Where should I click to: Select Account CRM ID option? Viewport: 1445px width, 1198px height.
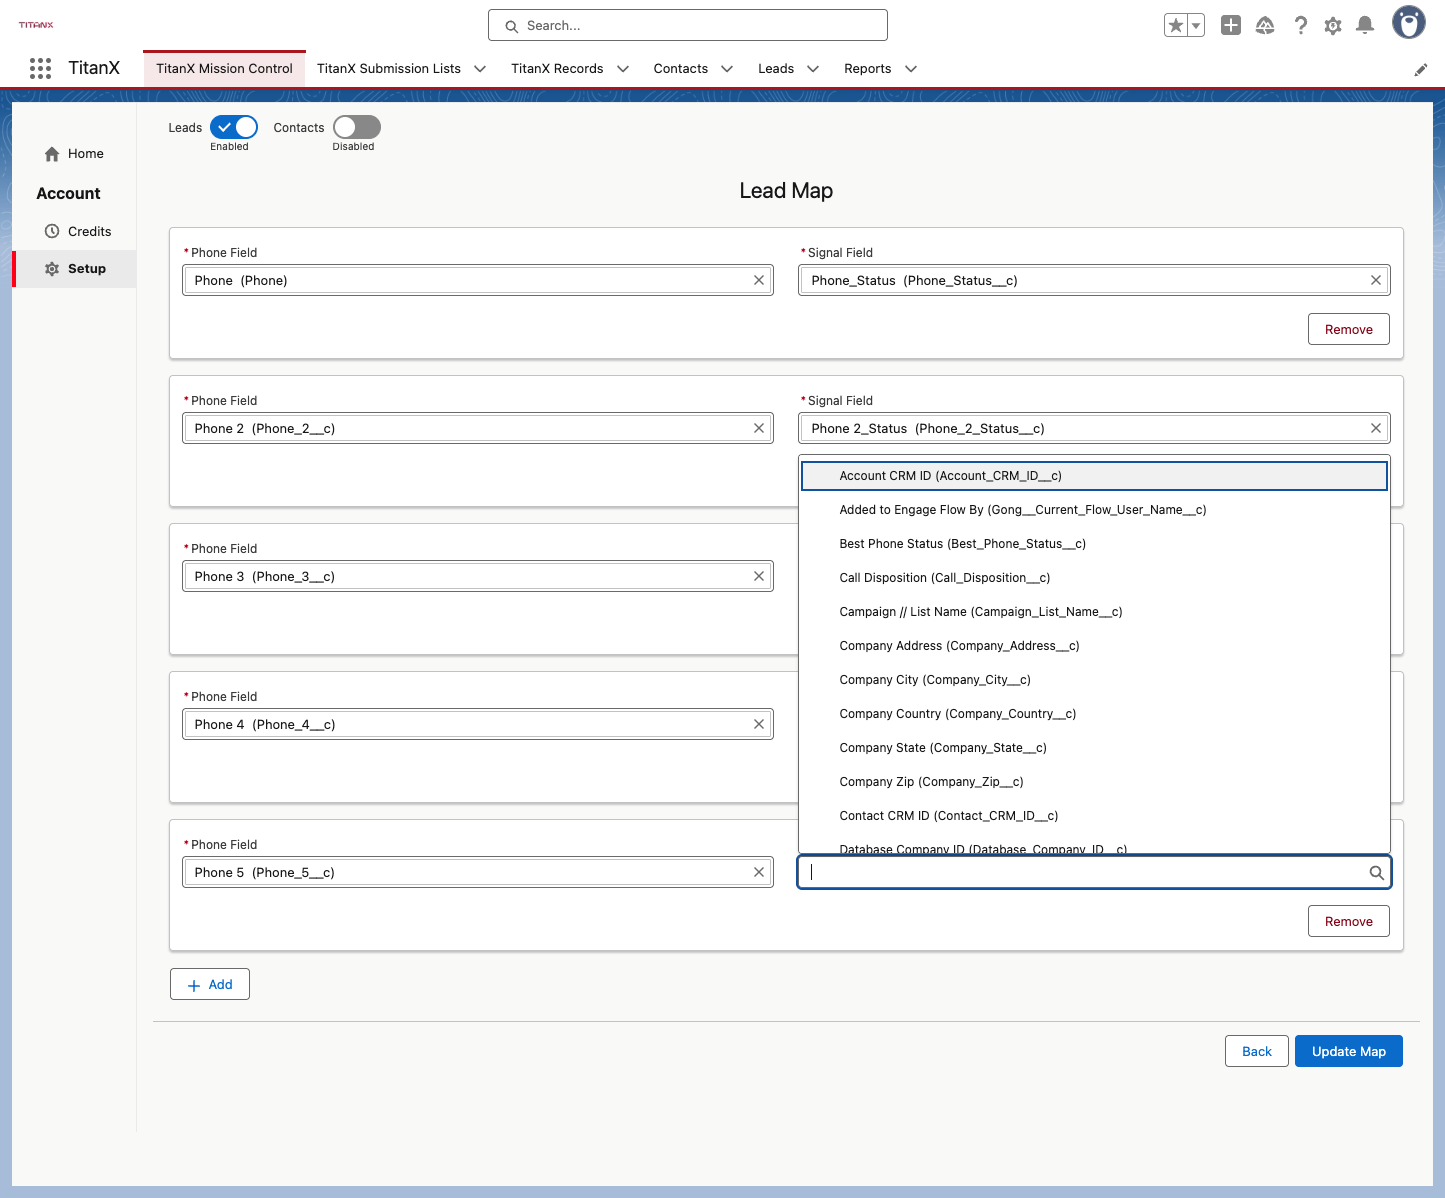pos(1095,476)
